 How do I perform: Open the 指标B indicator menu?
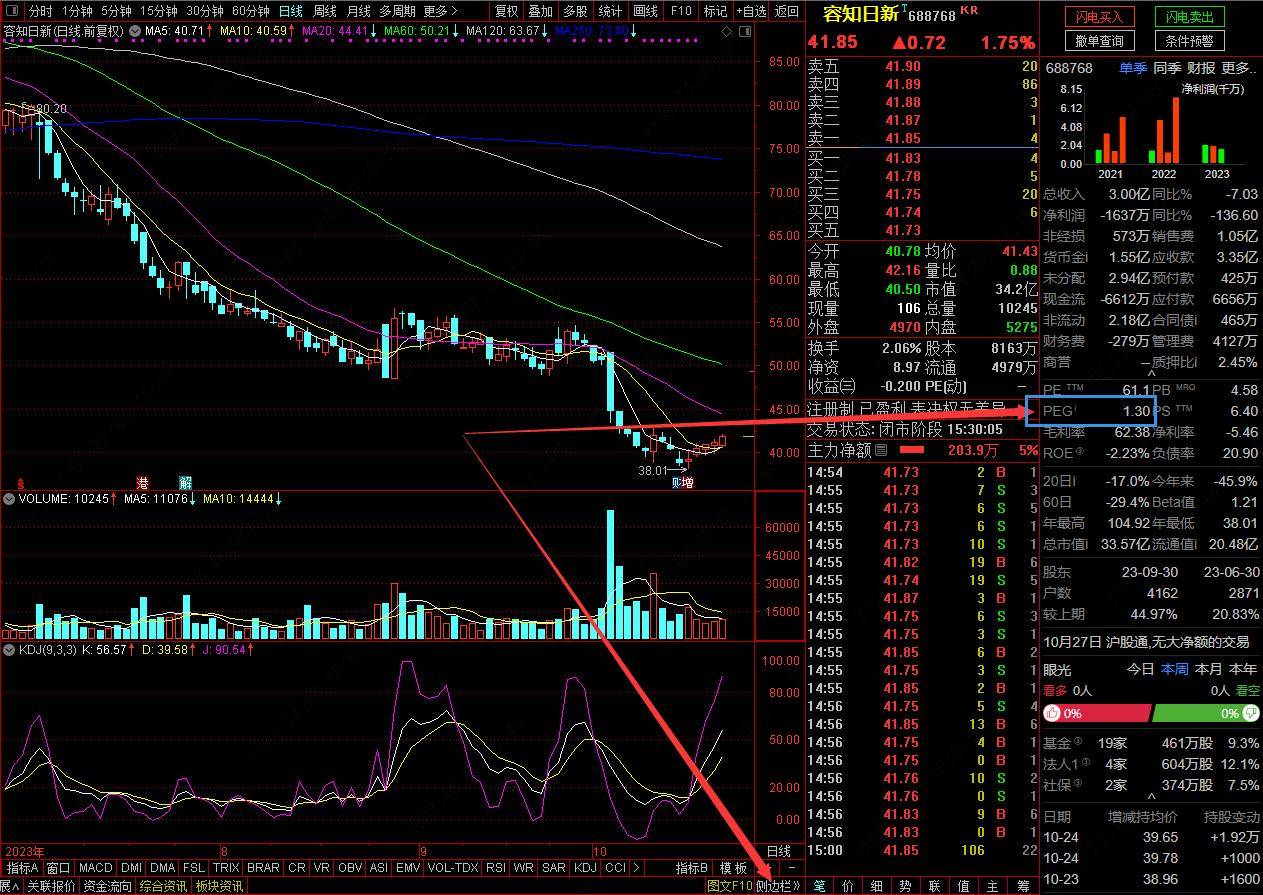click(692, 868)
